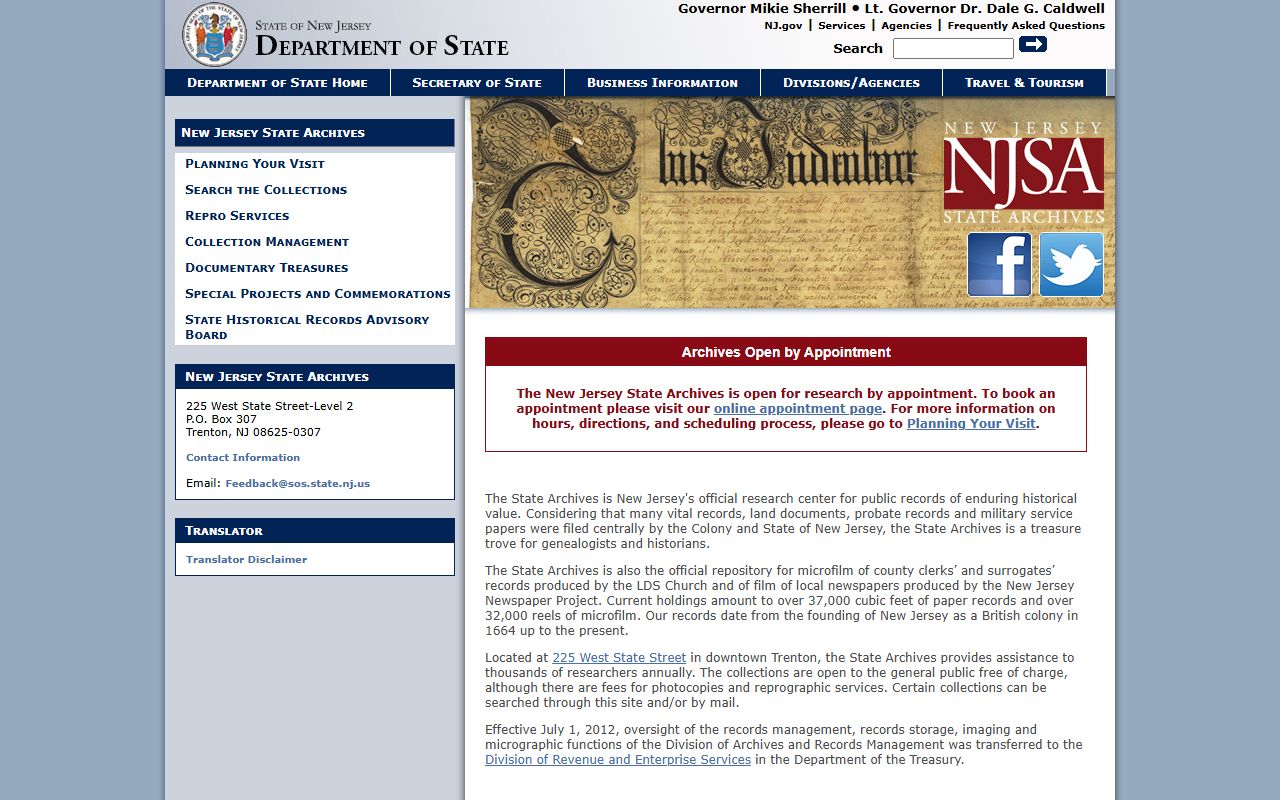The height and width of the screenshot is (800, 1280).
Task: Open the Divisions/Agencies menu
Action: [851, 83]
